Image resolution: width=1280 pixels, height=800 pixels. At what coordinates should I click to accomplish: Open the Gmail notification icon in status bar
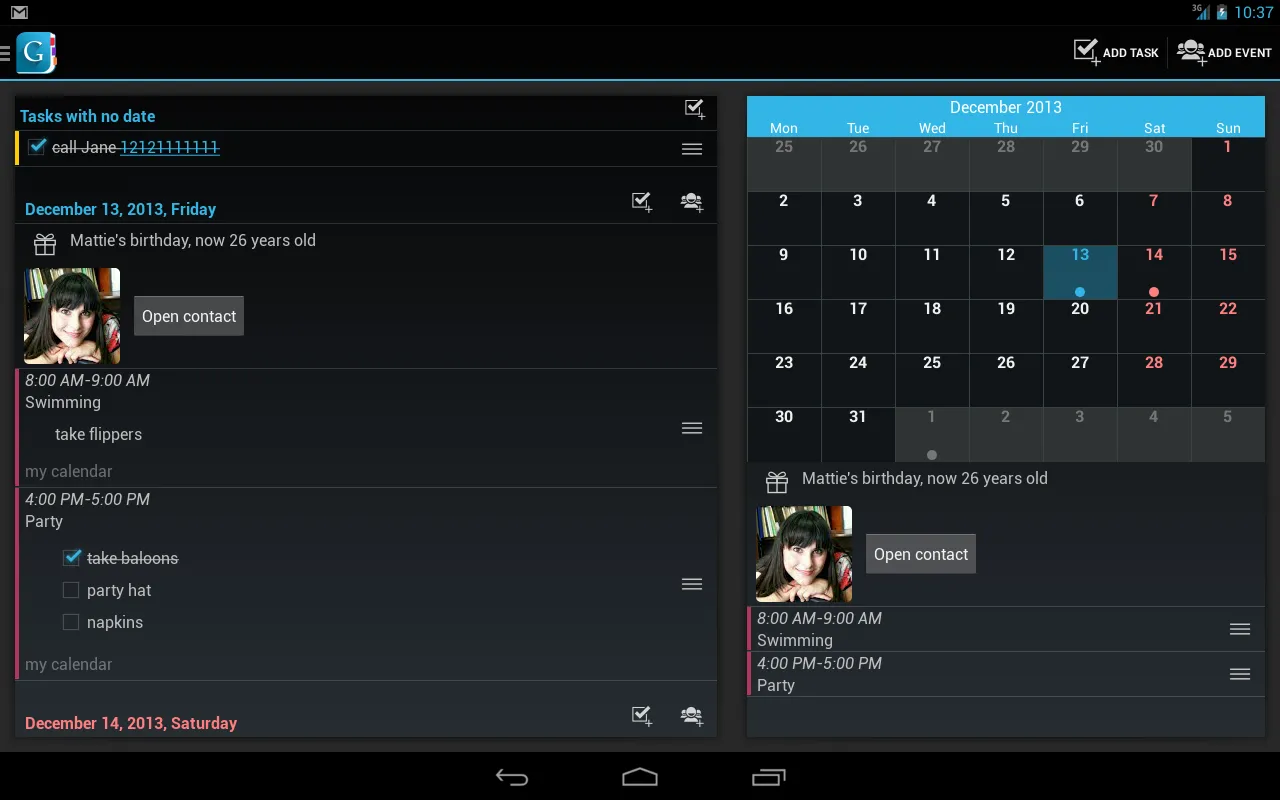(19, 13)
